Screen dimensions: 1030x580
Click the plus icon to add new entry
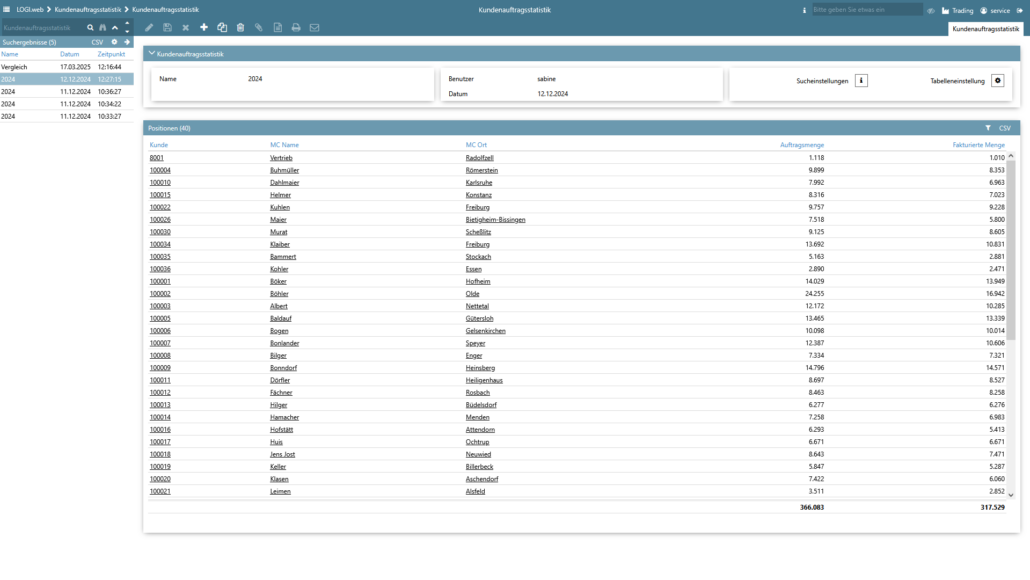204,28
